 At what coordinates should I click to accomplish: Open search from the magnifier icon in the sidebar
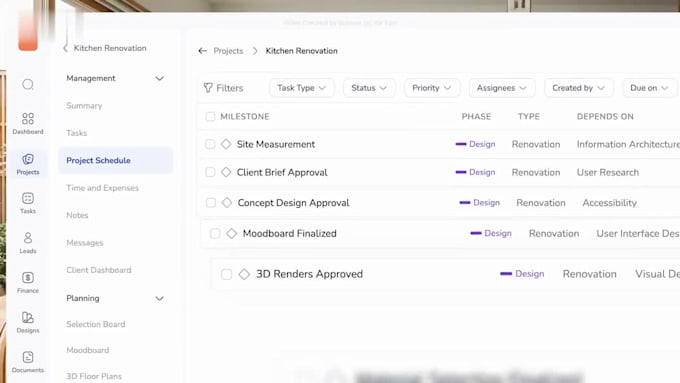pos(28,84)
